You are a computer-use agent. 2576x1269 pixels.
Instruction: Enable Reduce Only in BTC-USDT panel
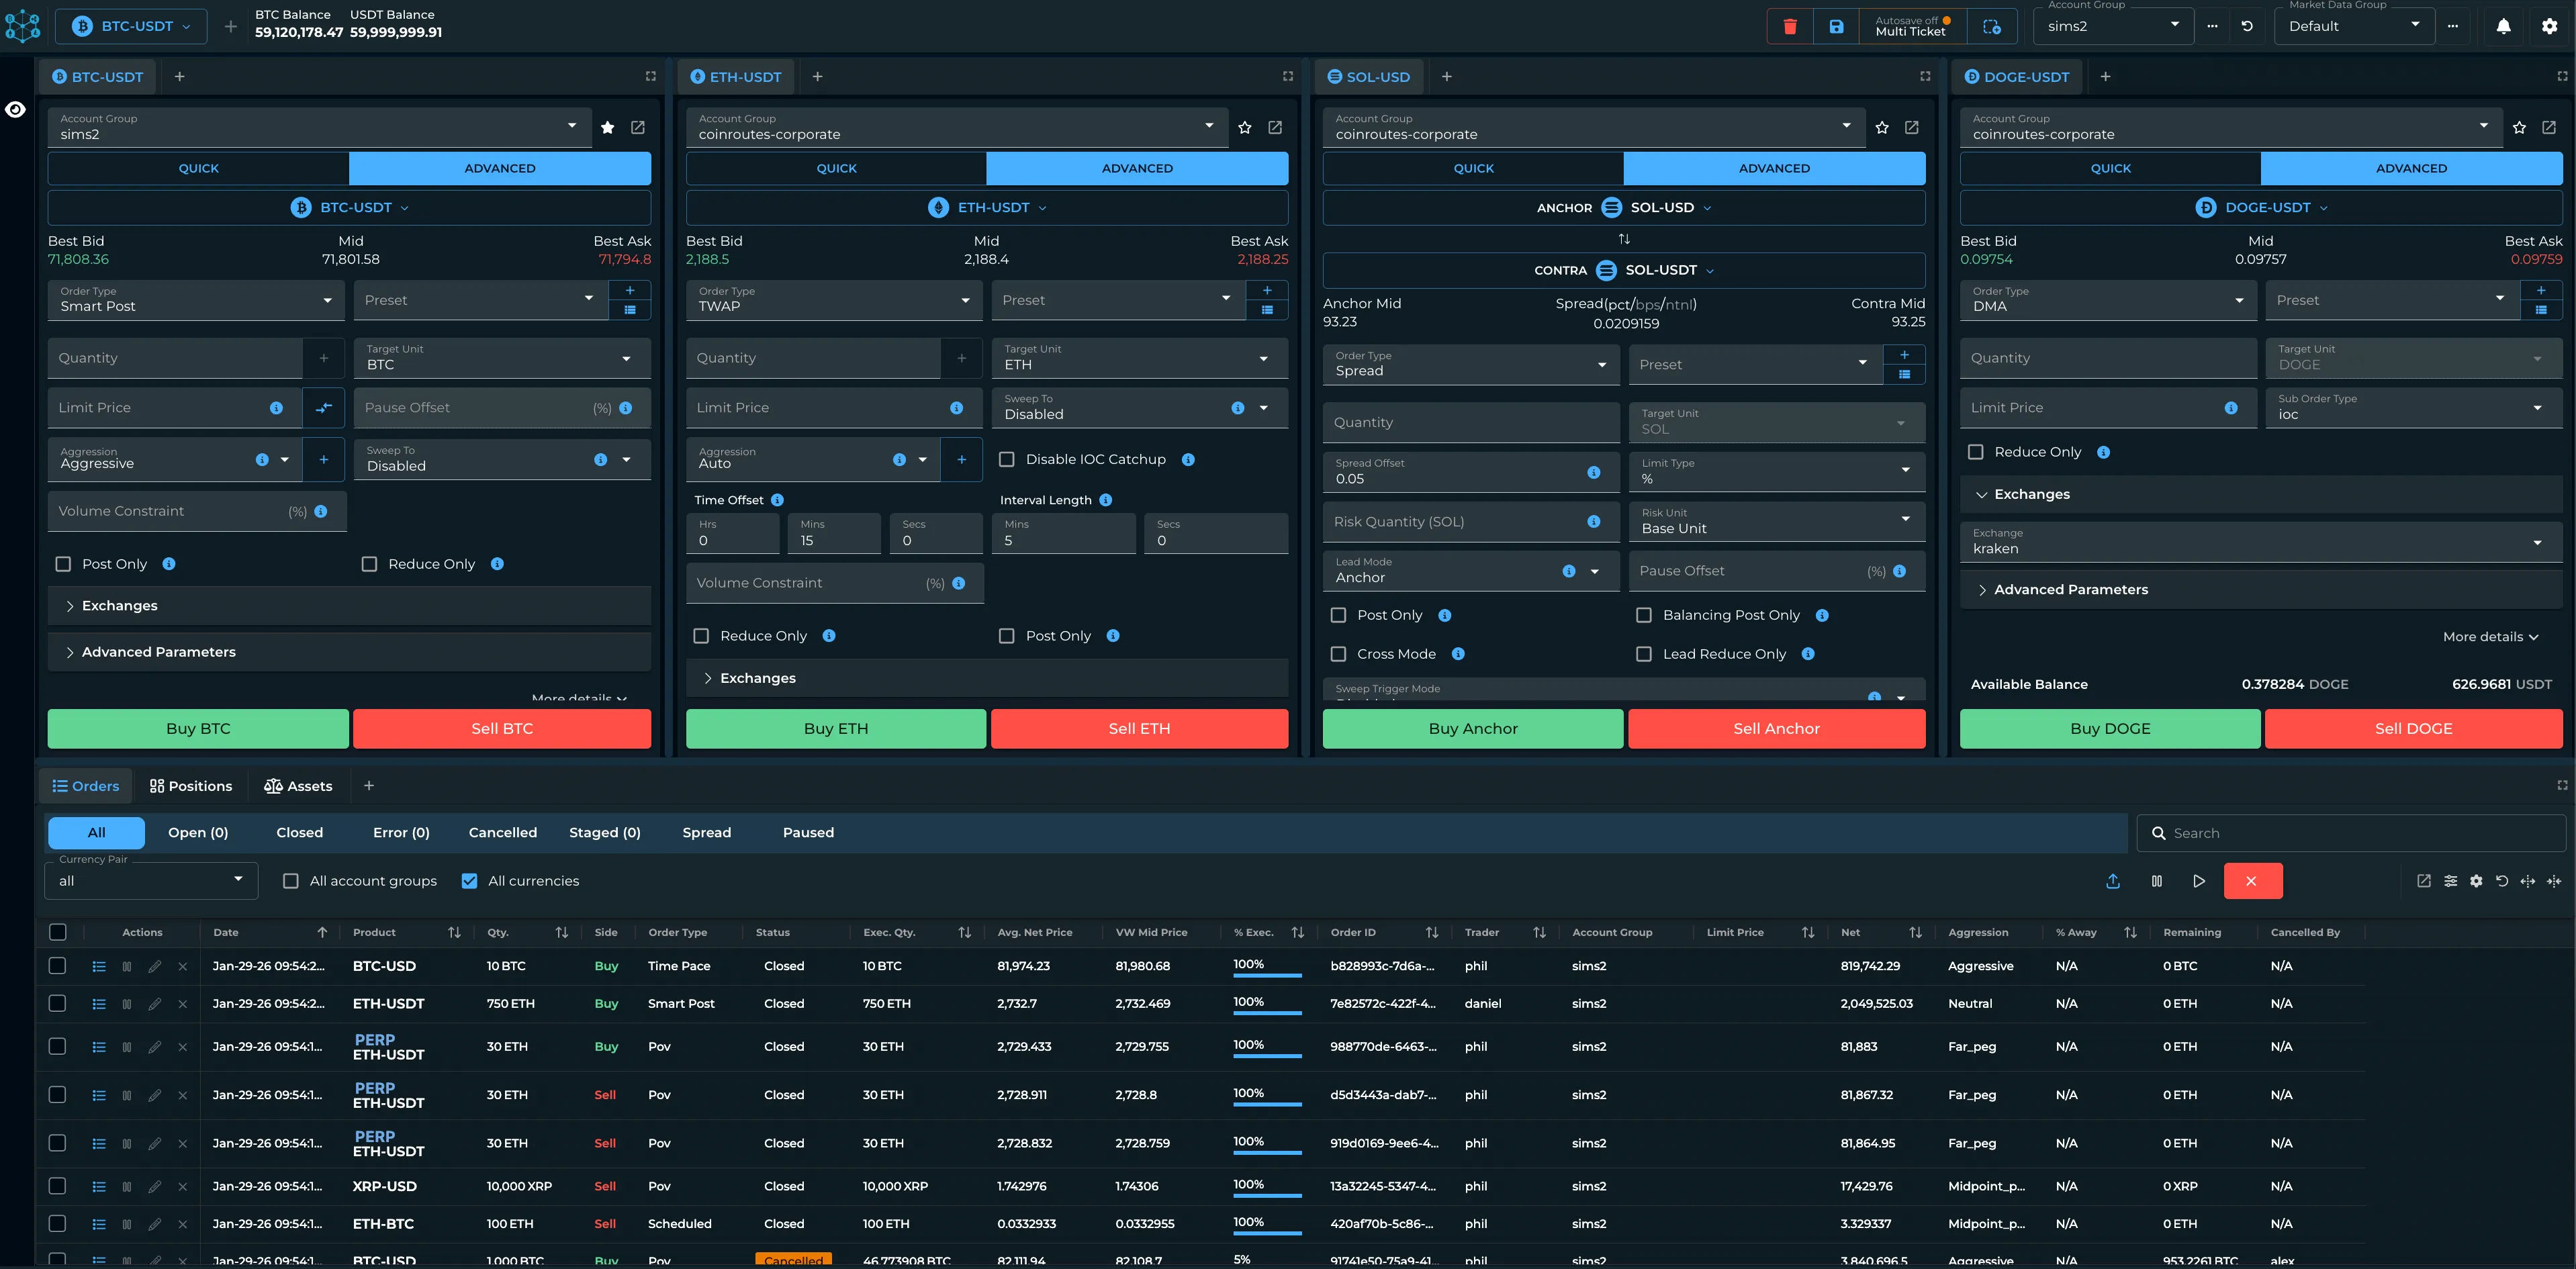[369, 564]
